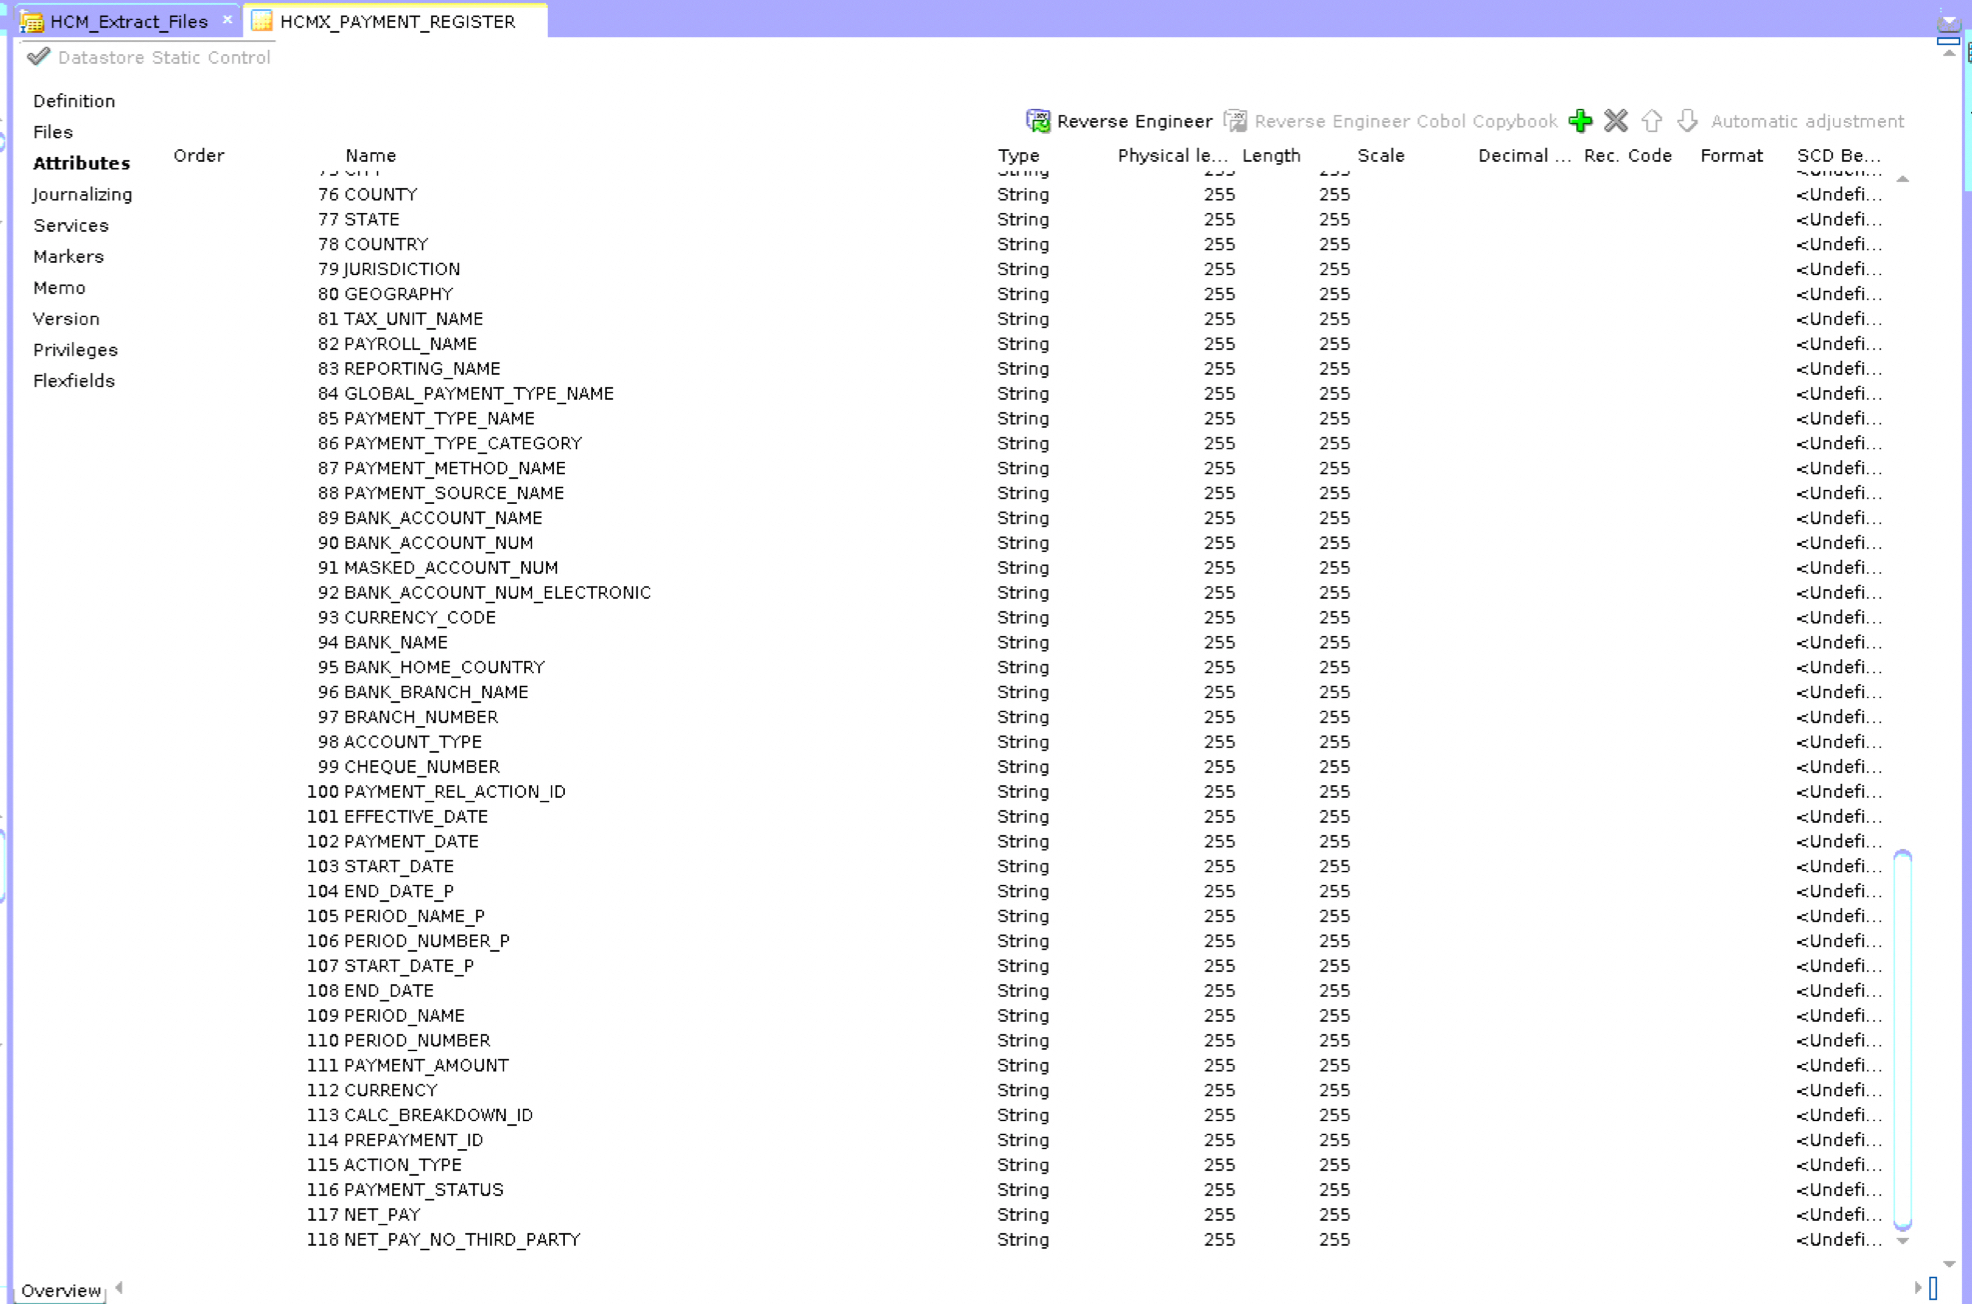Go to the Flexfields section

(x=74, y=381)
